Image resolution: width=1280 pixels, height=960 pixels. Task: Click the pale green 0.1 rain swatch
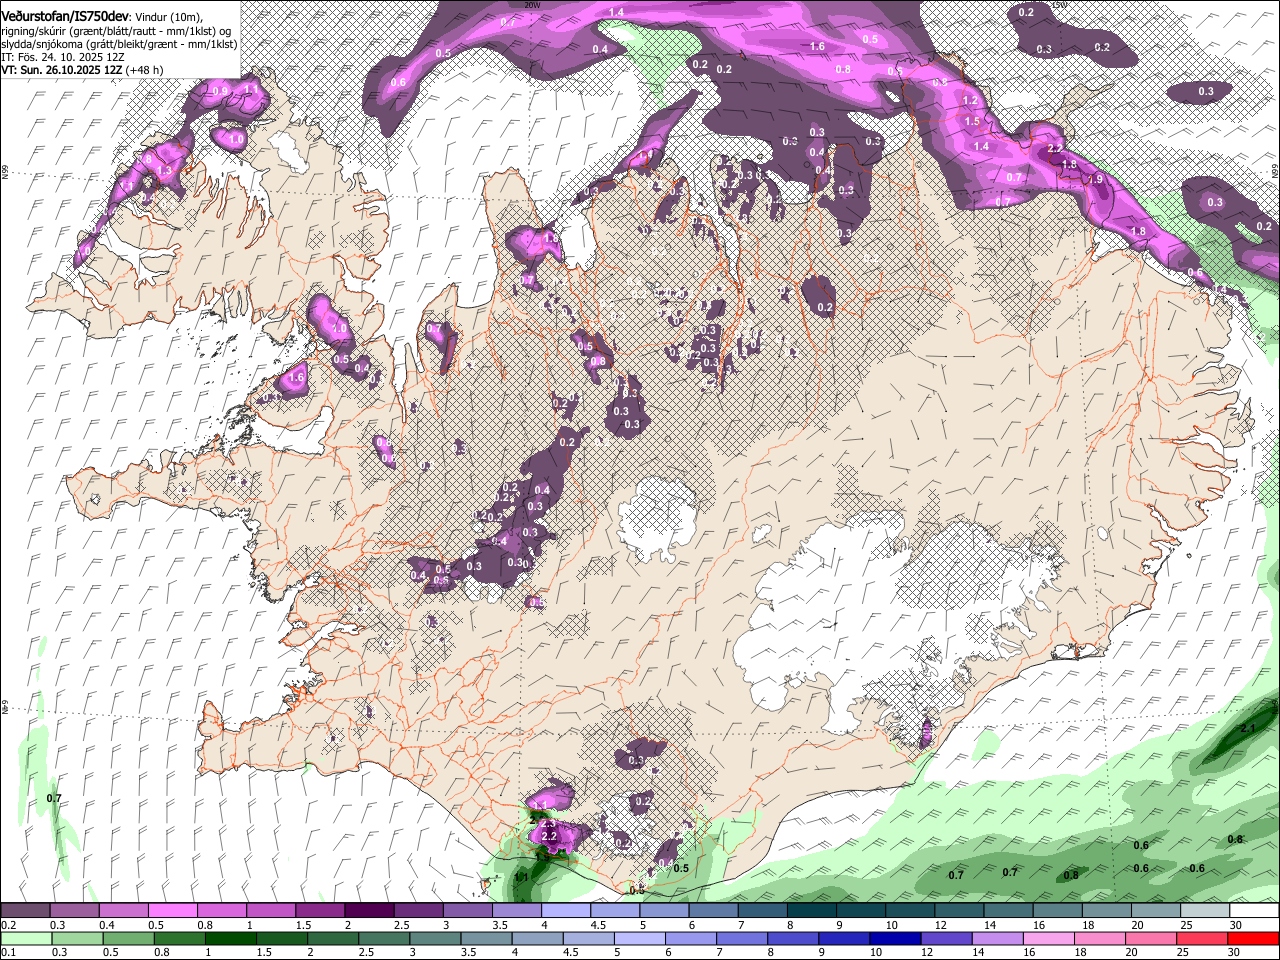pos(26,938)
